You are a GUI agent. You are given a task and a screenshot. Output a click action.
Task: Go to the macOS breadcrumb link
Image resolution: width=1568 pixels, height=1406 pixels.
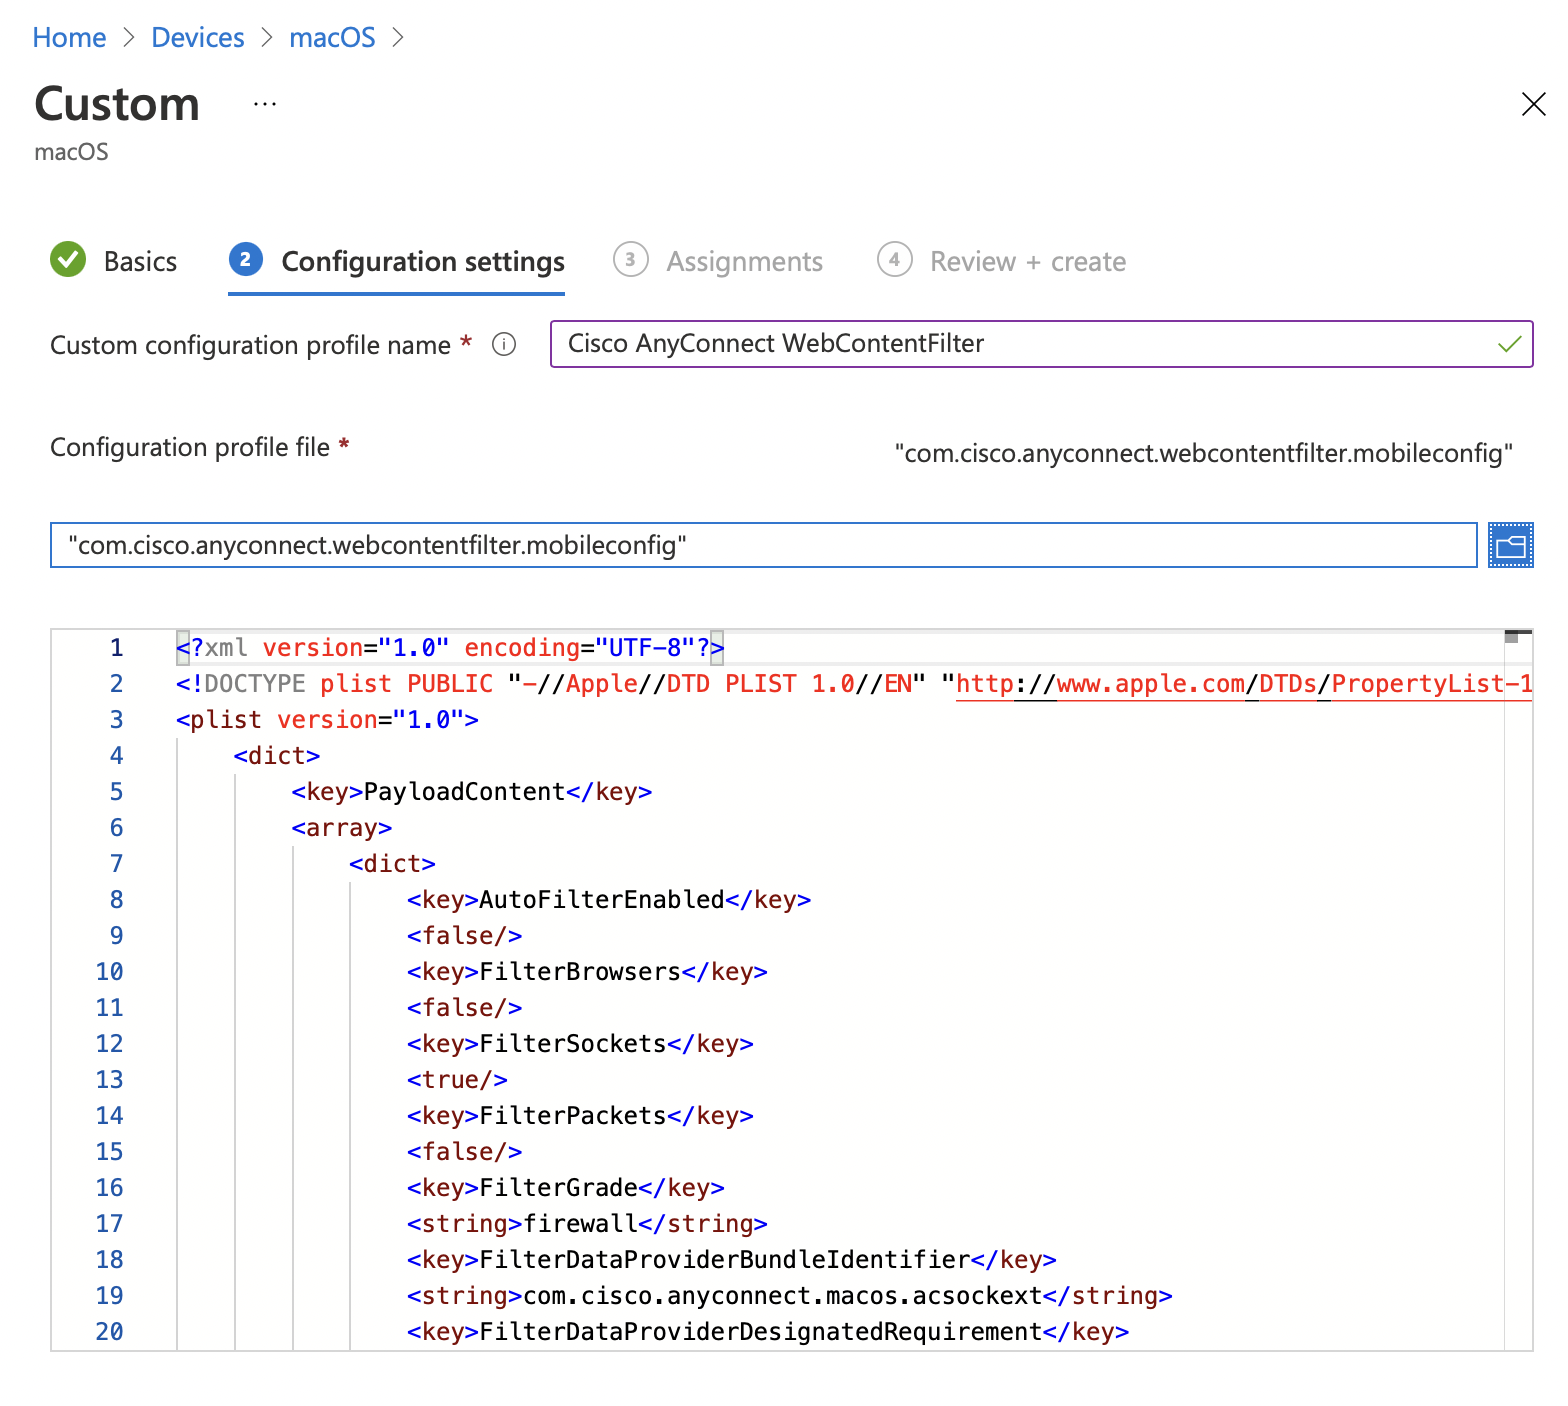click(x=332, y=38)
